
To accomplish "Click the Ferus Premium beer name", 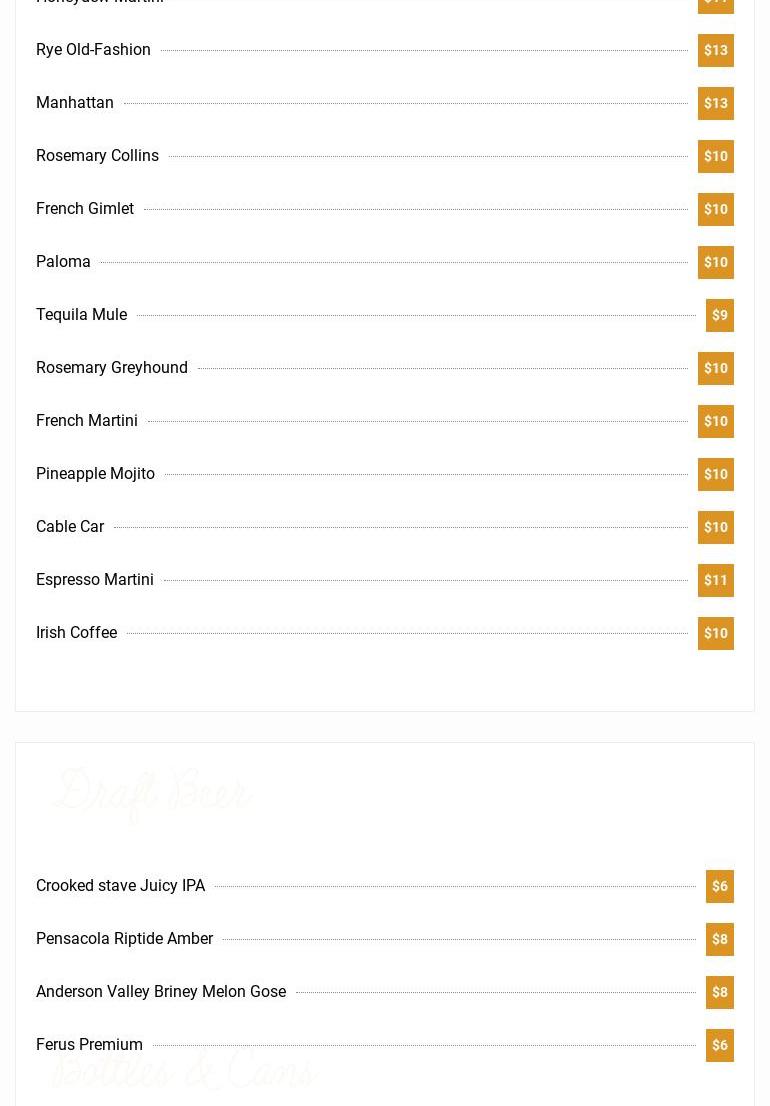I will tap(89, 1045).
